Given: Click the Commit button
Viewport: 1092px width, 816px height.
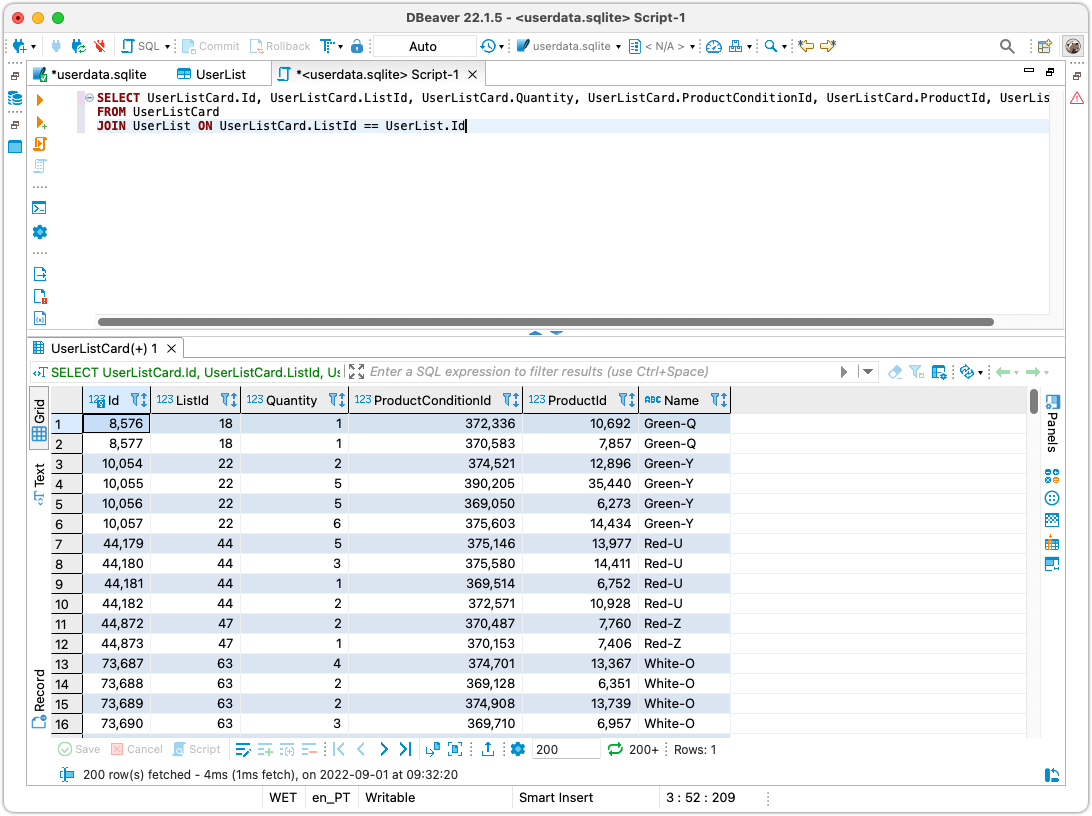Looking at the screenshot, I should [x=210, y=47].
